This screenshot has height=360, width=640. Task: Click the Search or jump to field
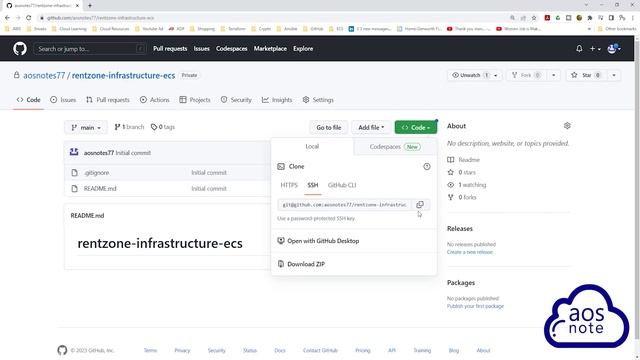coord(90,49)
